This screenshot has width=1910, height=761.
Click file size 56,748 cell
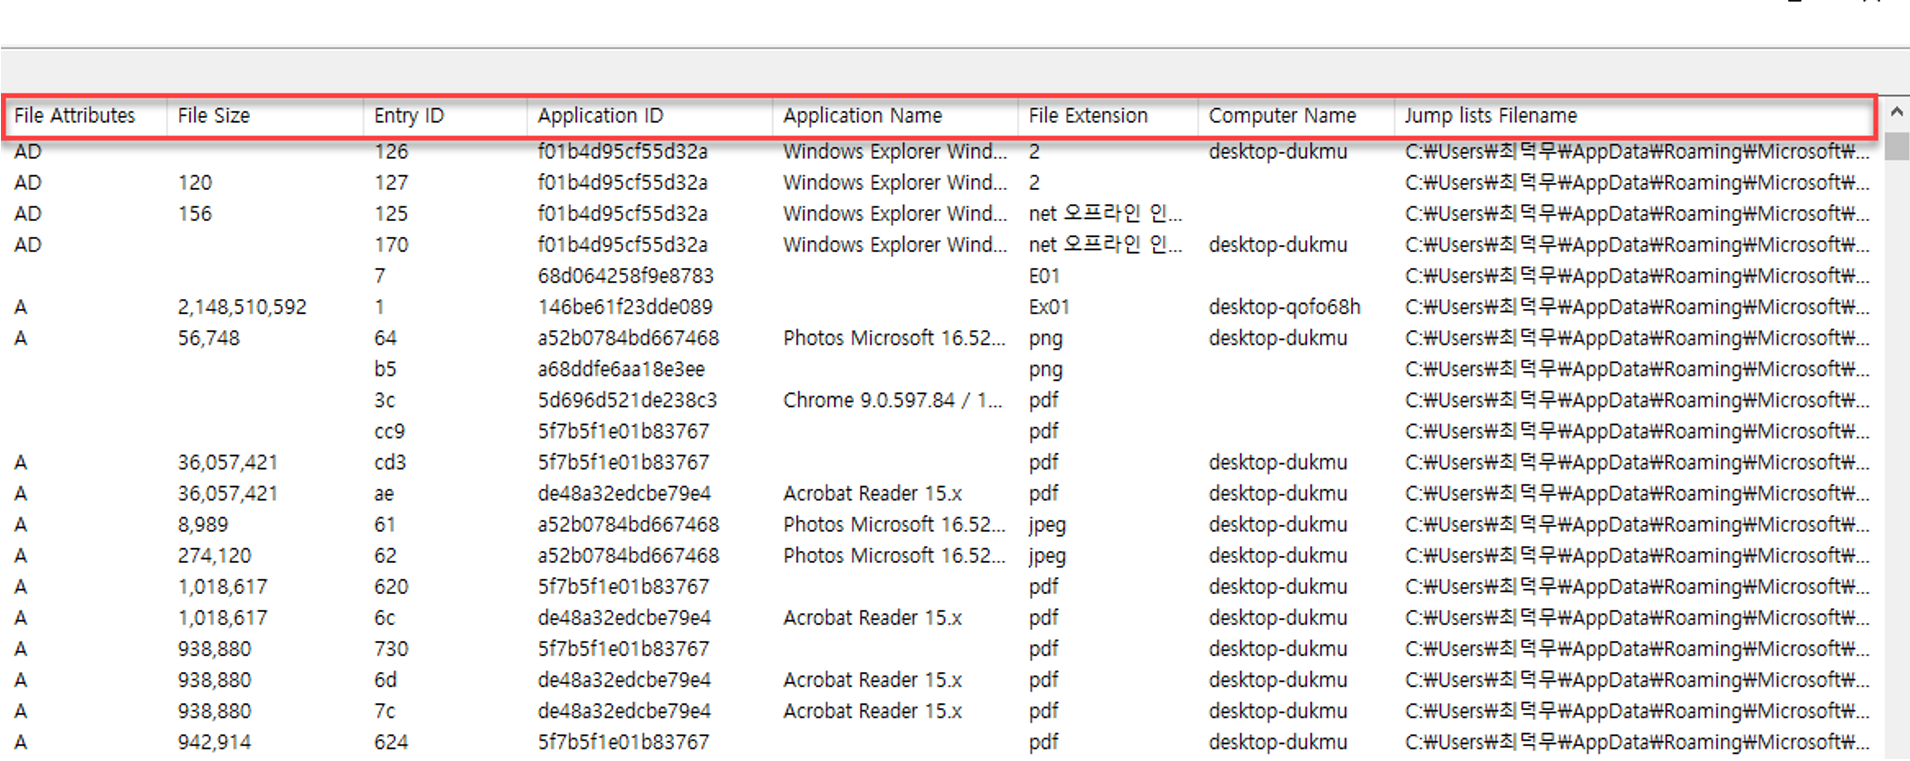[209, 338]
